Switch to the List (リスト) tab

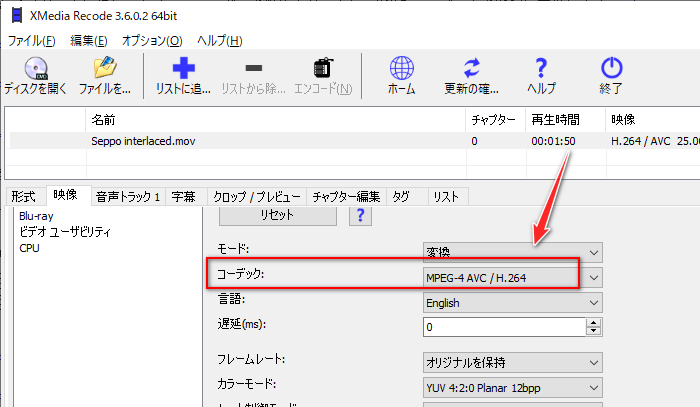[x=446, y=196]
